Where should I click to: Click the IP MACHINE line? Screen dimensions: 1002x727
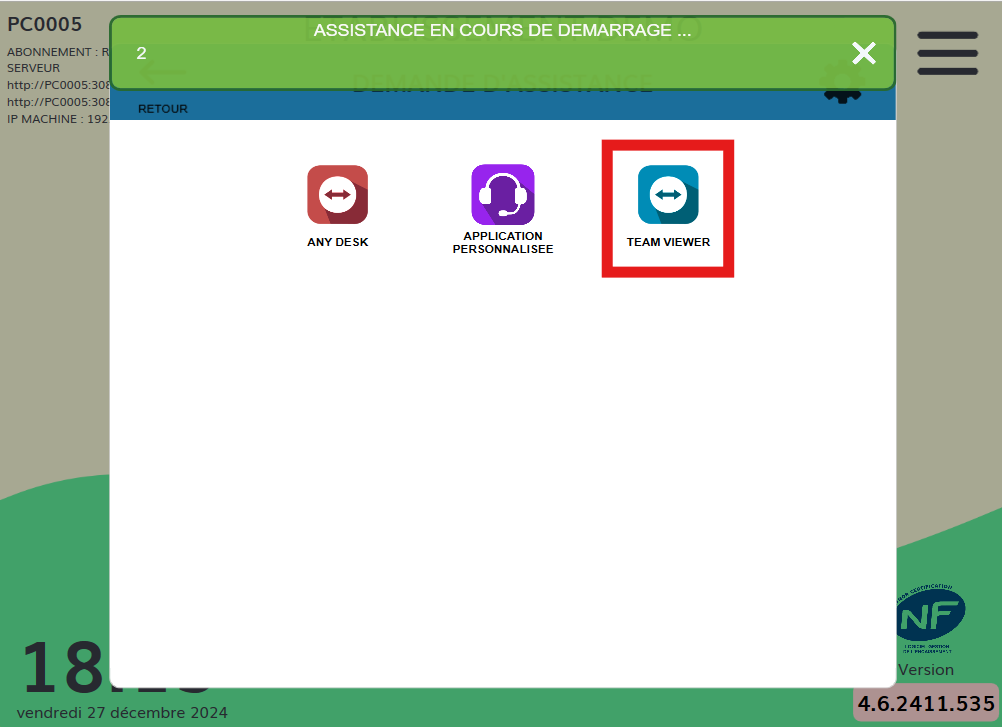coord(58,119)
